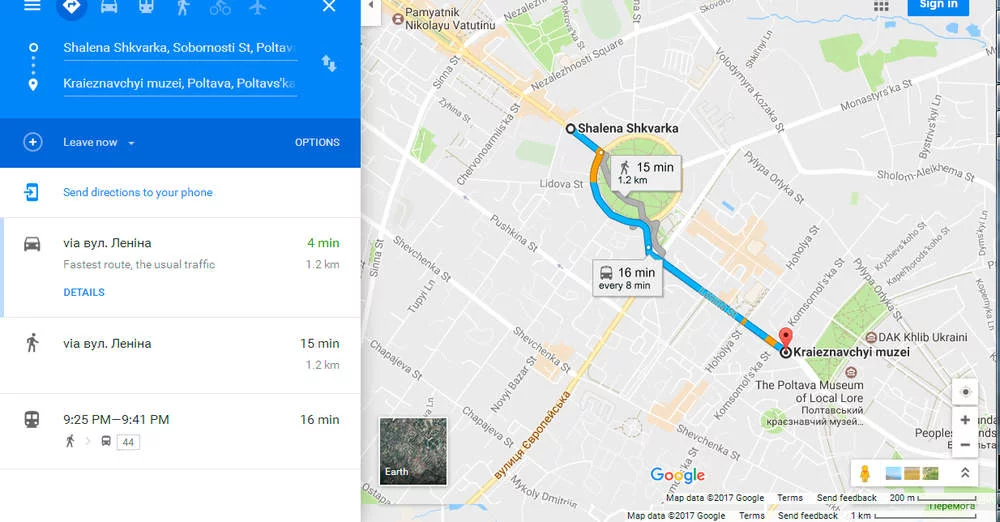
Task: Open the Leave now dropdown
Action: (98, 142)
